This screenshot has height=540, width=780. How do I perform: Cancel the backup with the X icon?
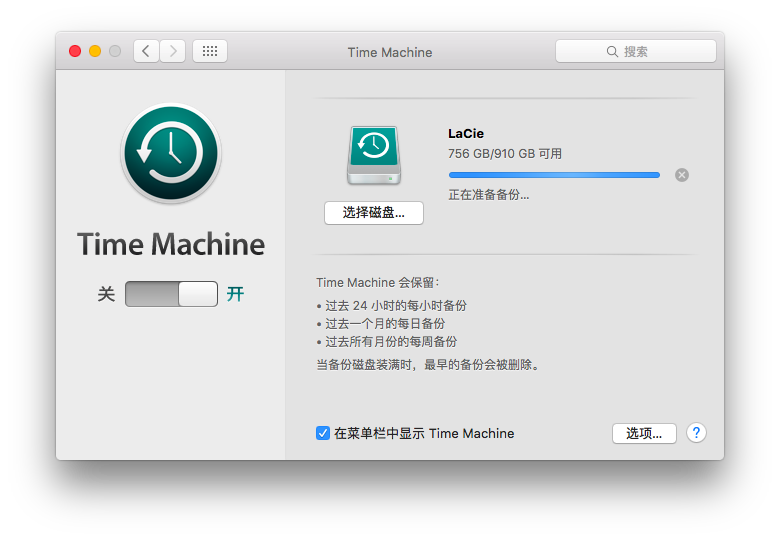(x=682, y=175)
